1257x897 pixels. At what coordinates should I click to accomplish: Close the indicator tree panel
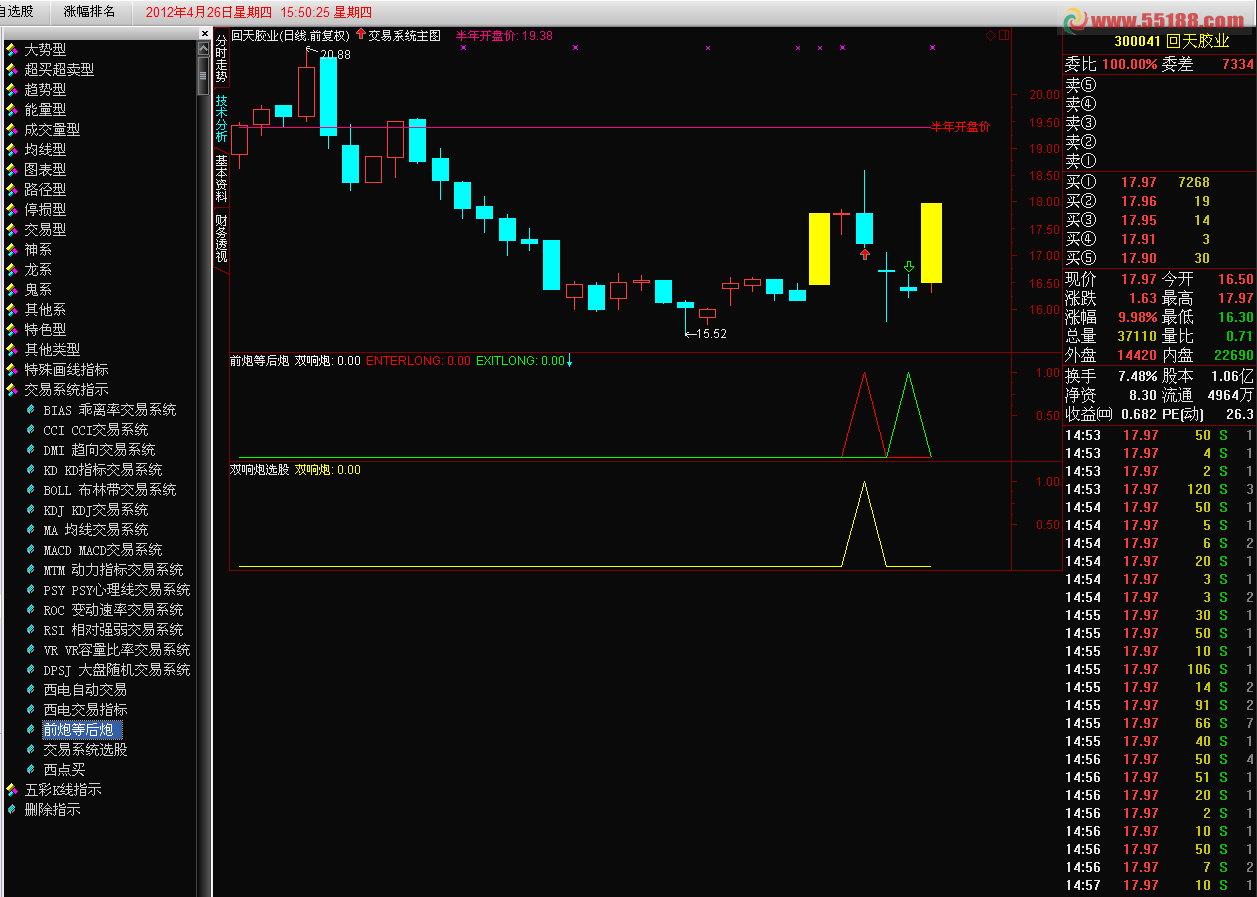(204, 33)
